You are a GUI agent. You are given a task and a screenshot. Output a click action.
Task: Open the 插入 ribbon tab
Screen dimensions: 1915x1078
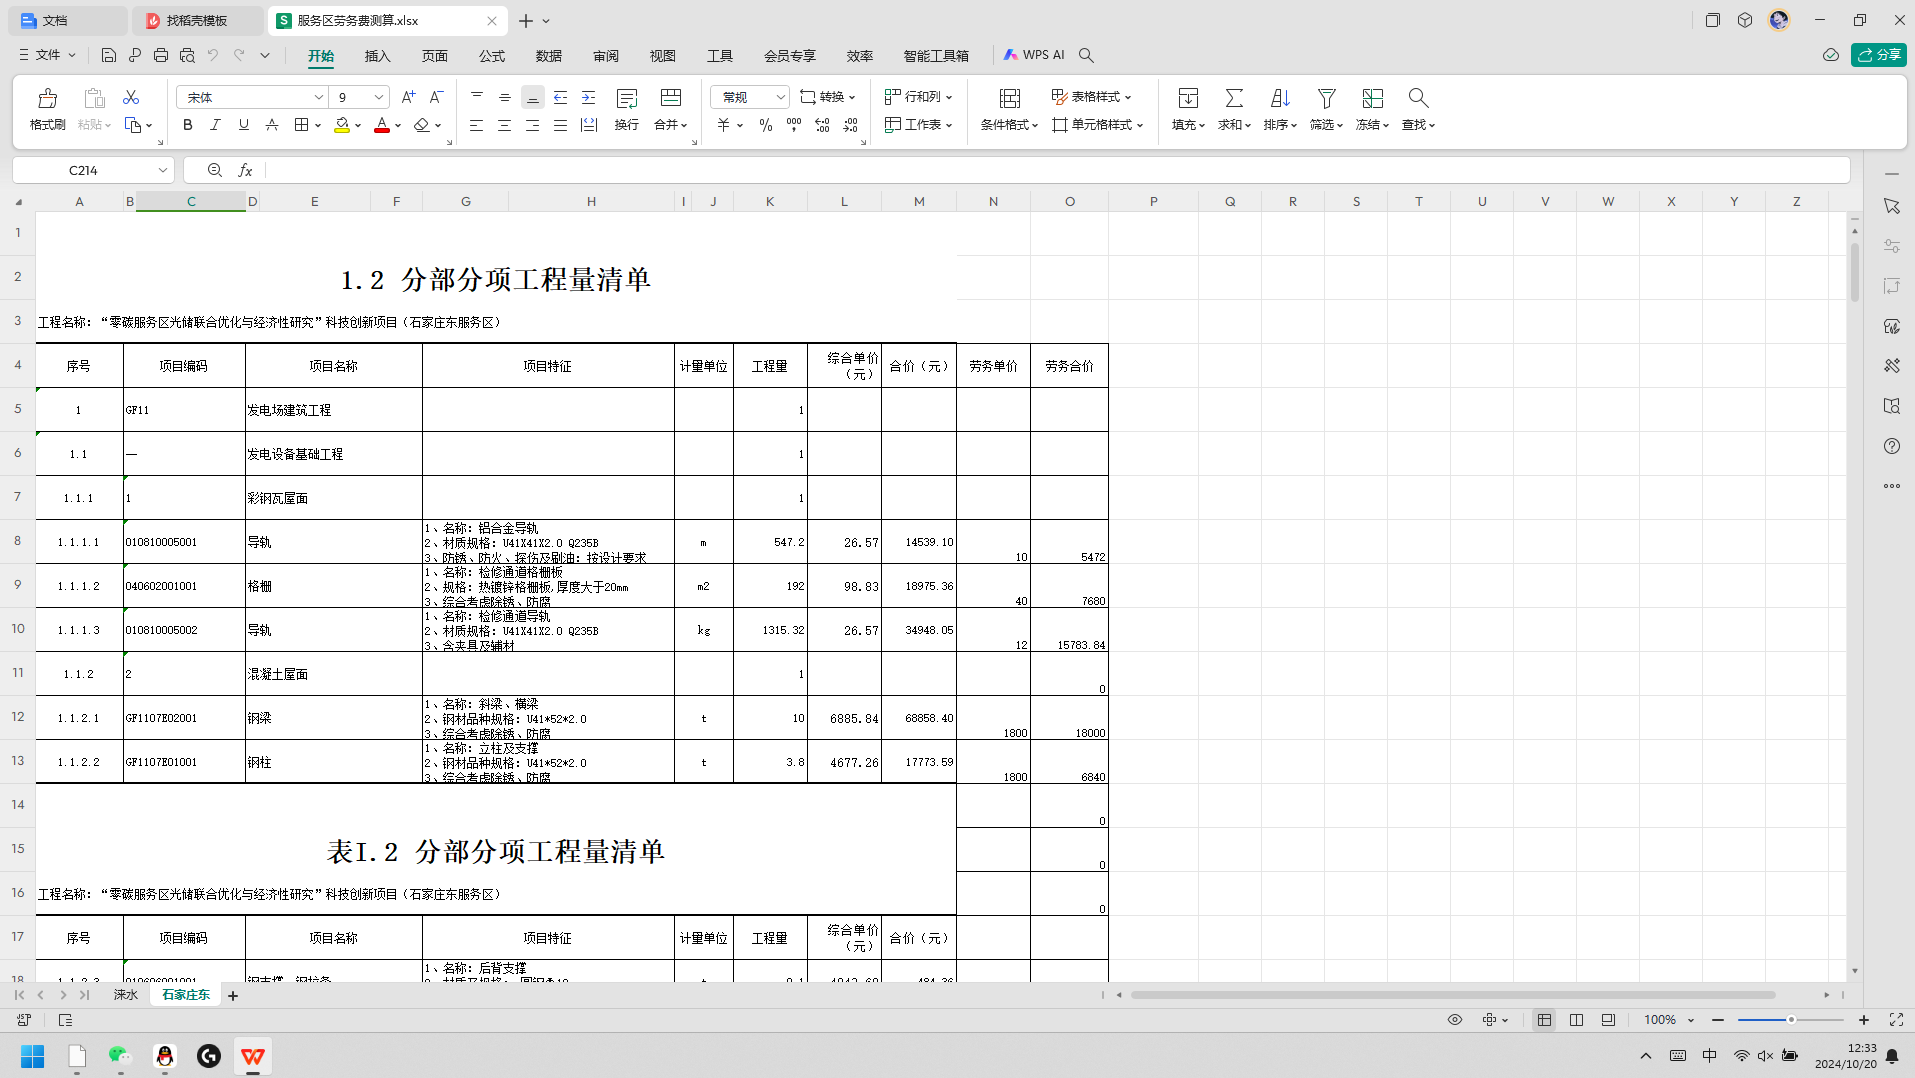point(377,56)
